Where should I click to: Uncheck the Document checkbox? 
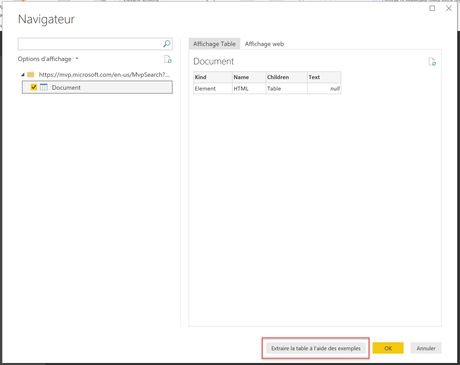point(34,87)
